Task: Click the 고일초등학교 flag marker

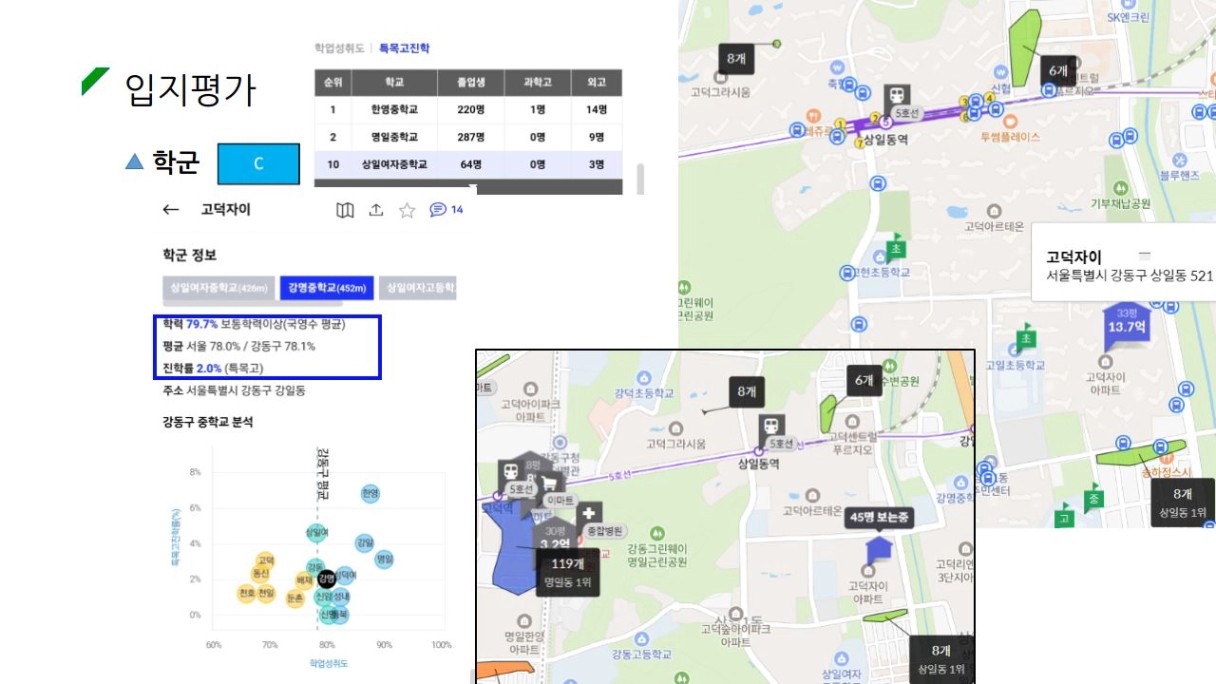Action: [x=1025, y=337]
